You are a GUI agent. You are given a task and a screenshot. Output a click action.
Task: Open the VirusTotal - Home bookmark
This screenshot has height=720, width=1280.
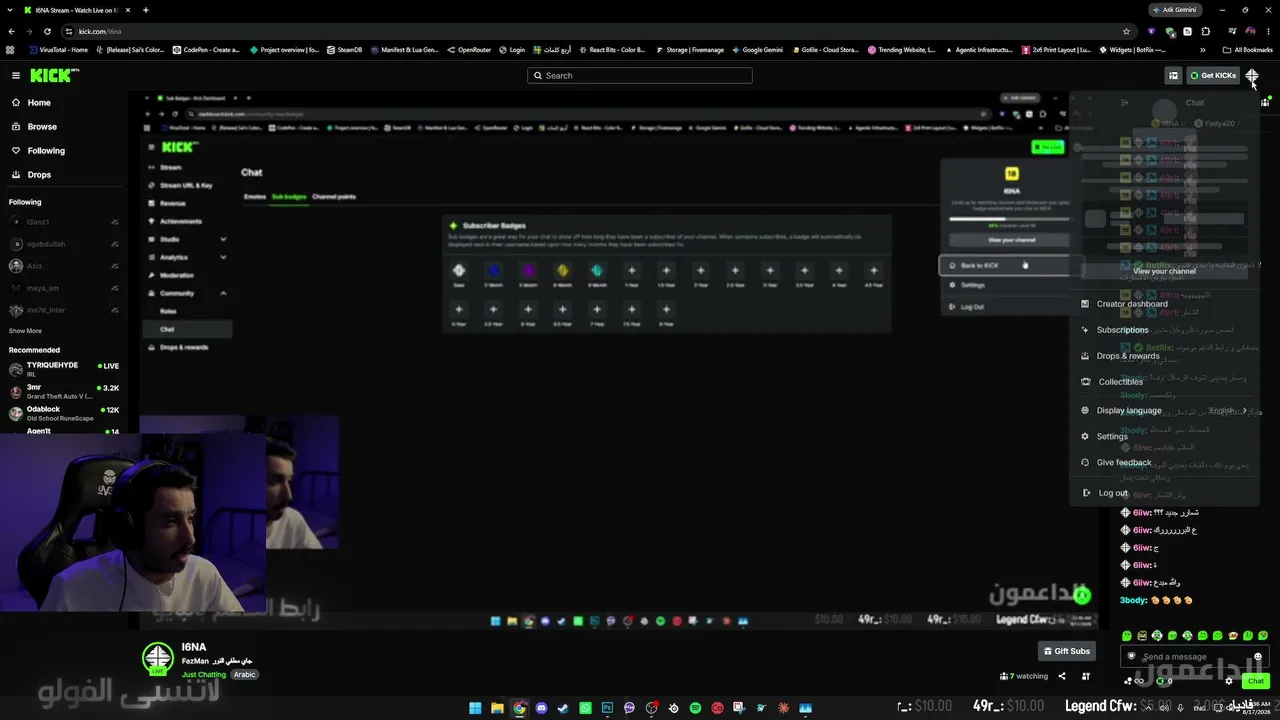click(x=58, y=50)
